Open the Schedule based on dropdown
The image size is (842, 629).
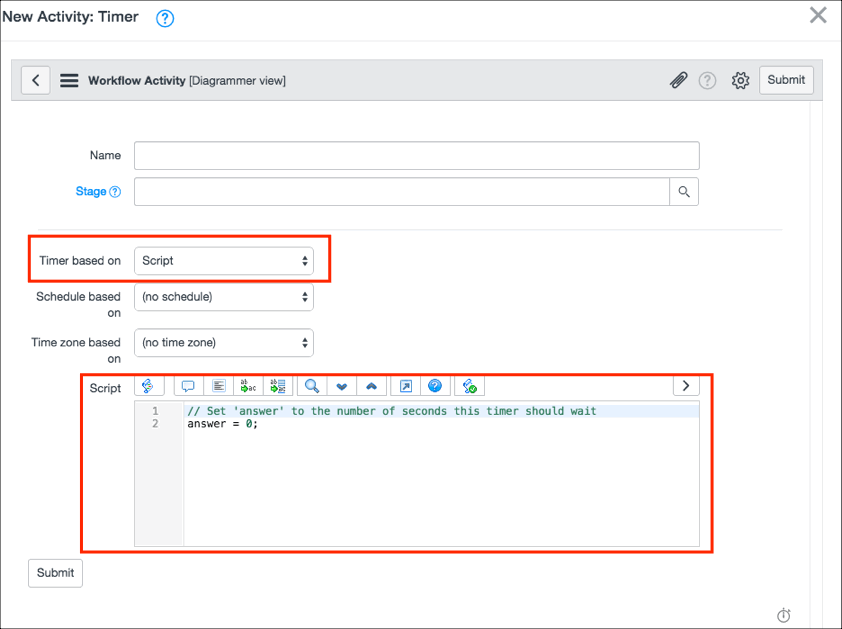[x=224, y=296]
